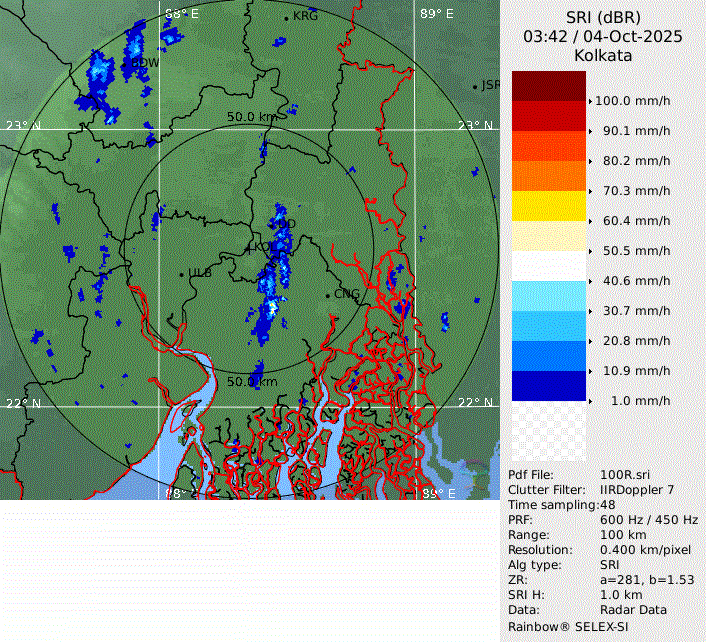706x642 pixels.
Task: Click the dark red 100.0 mm/h legend swatch
Action: tap(549, 86)
